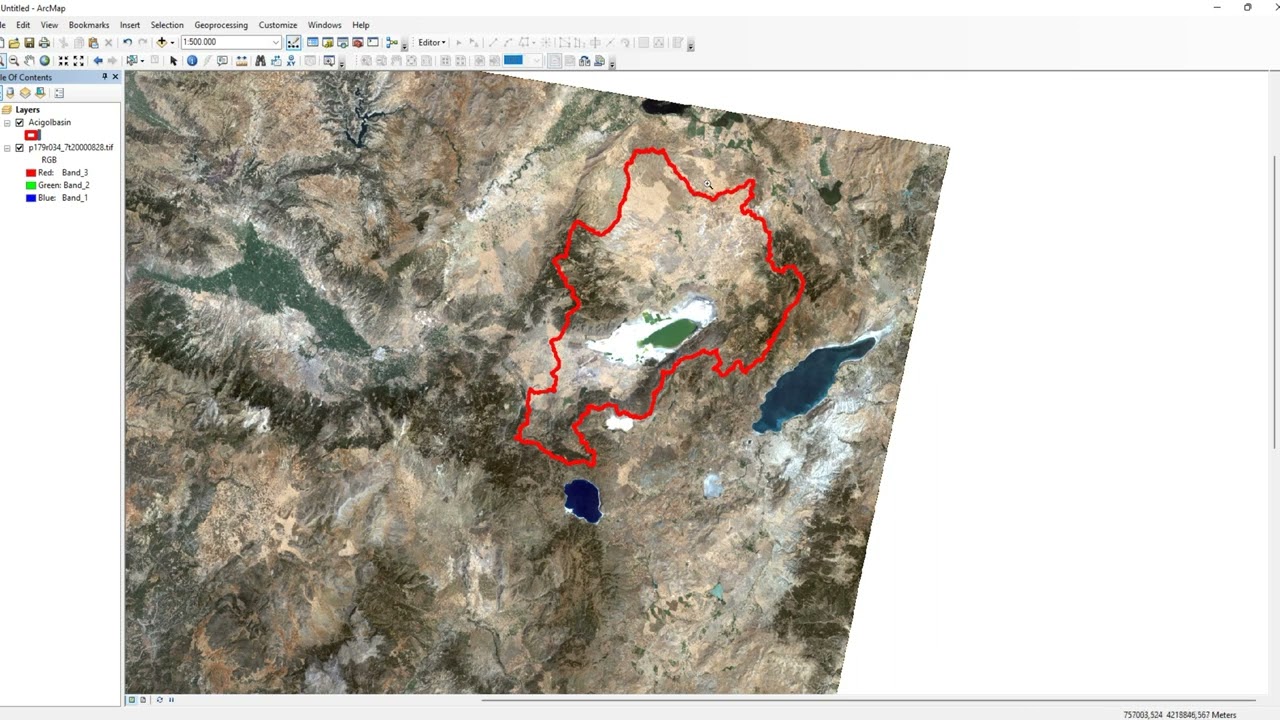Launch ModelBuilder from the toolbar

391,42
